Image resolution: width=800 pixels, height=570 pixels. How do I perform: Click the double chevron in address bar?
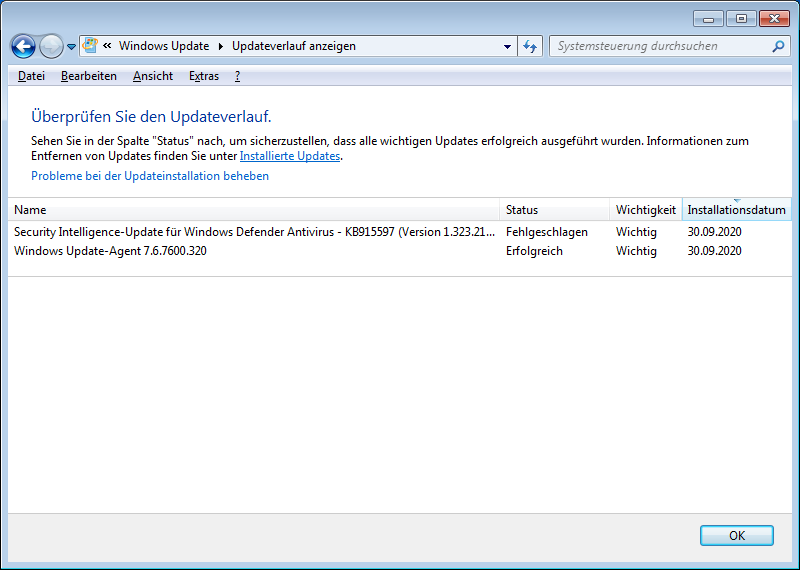(x=107, y=45)
